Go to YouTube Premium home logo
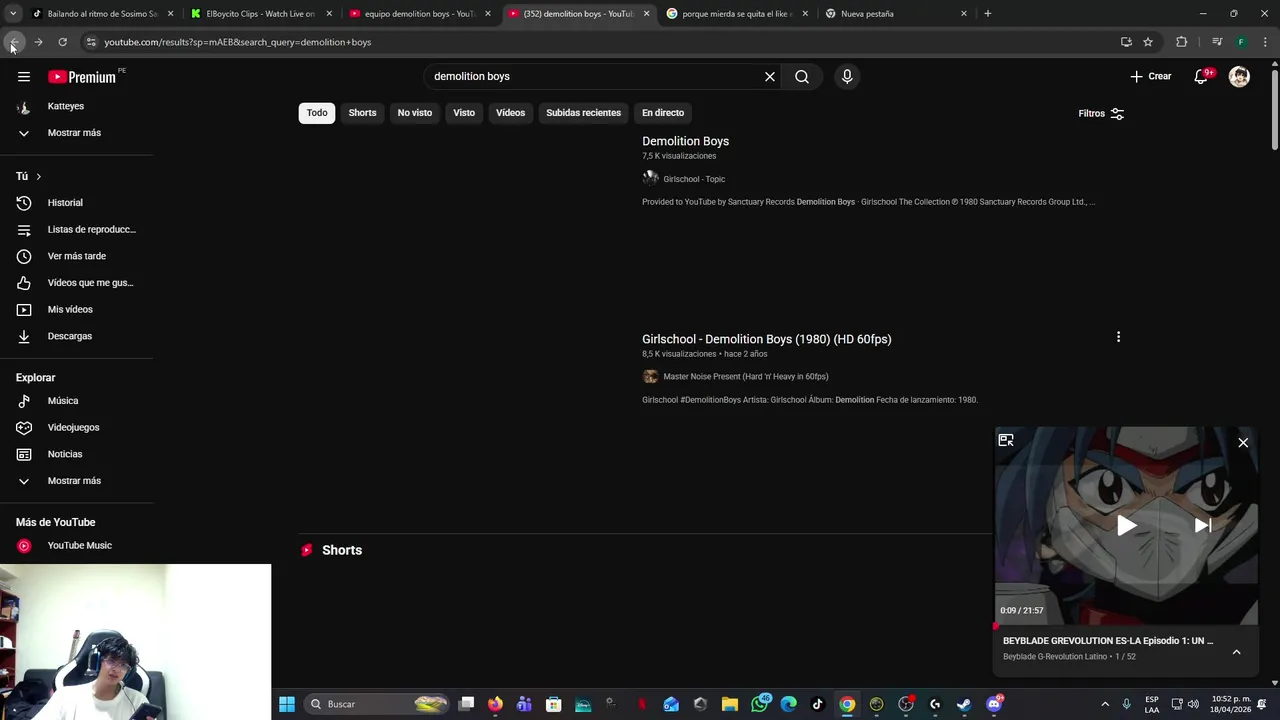Screen dimensions: 1280x720 (x=82, y=77)
